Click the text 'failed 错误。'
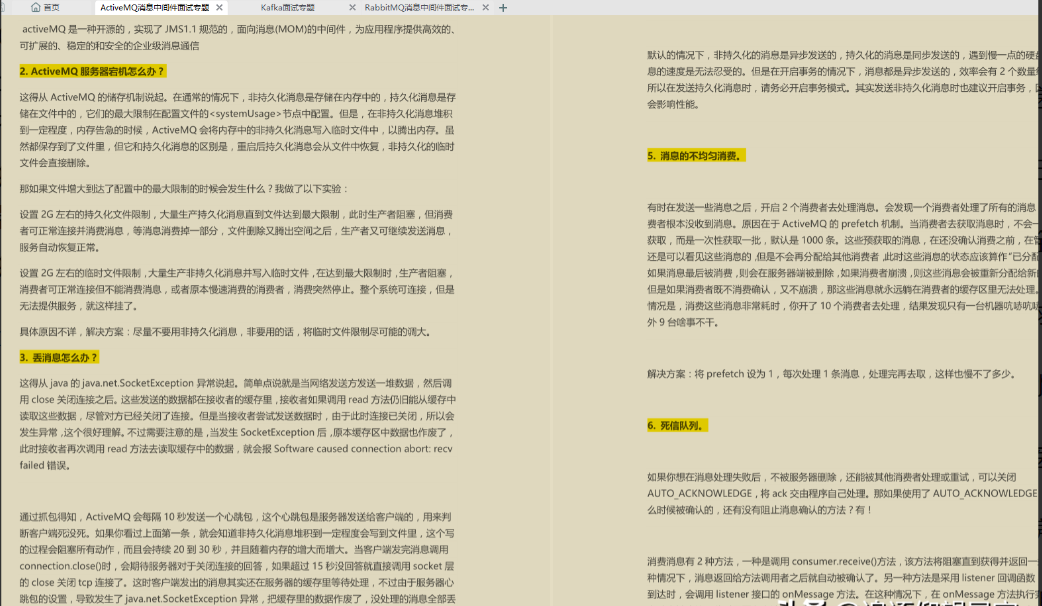 coord(45,465)
